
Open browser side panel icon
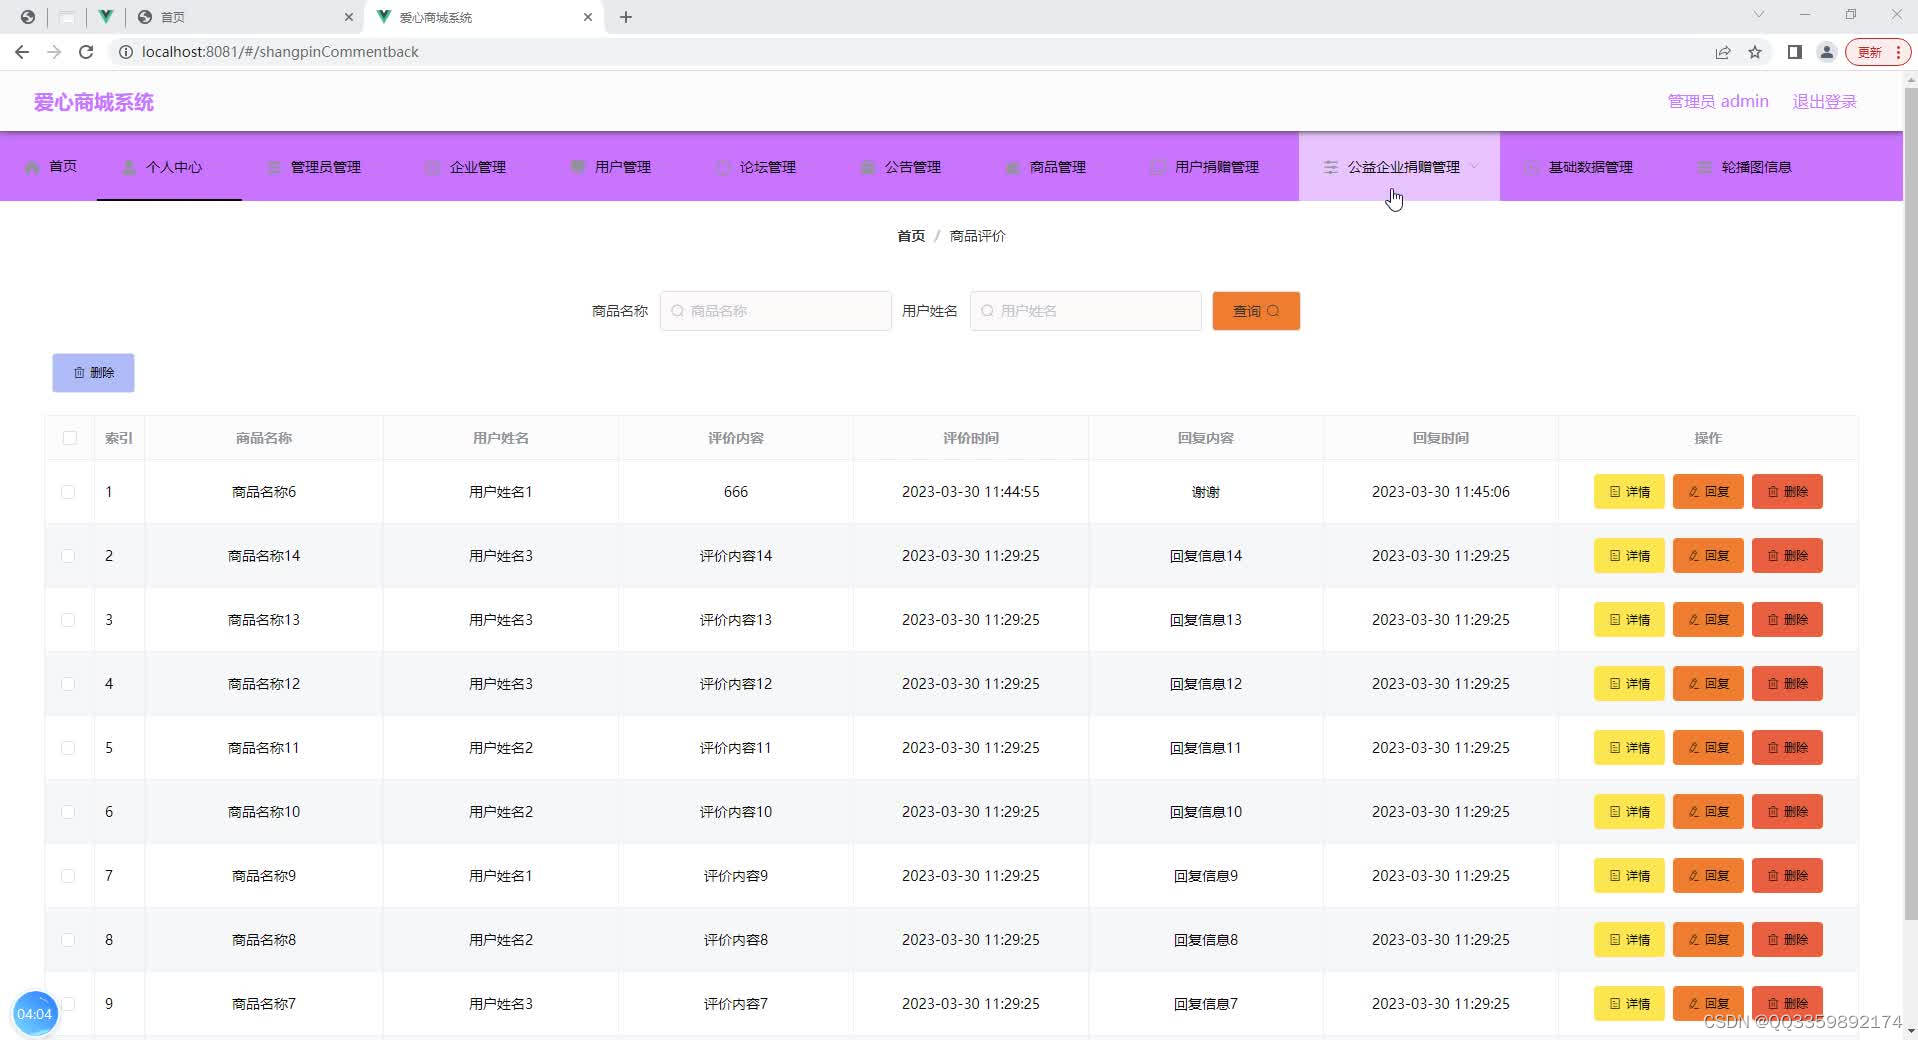pyautogui.click(x=1795, y=52)
